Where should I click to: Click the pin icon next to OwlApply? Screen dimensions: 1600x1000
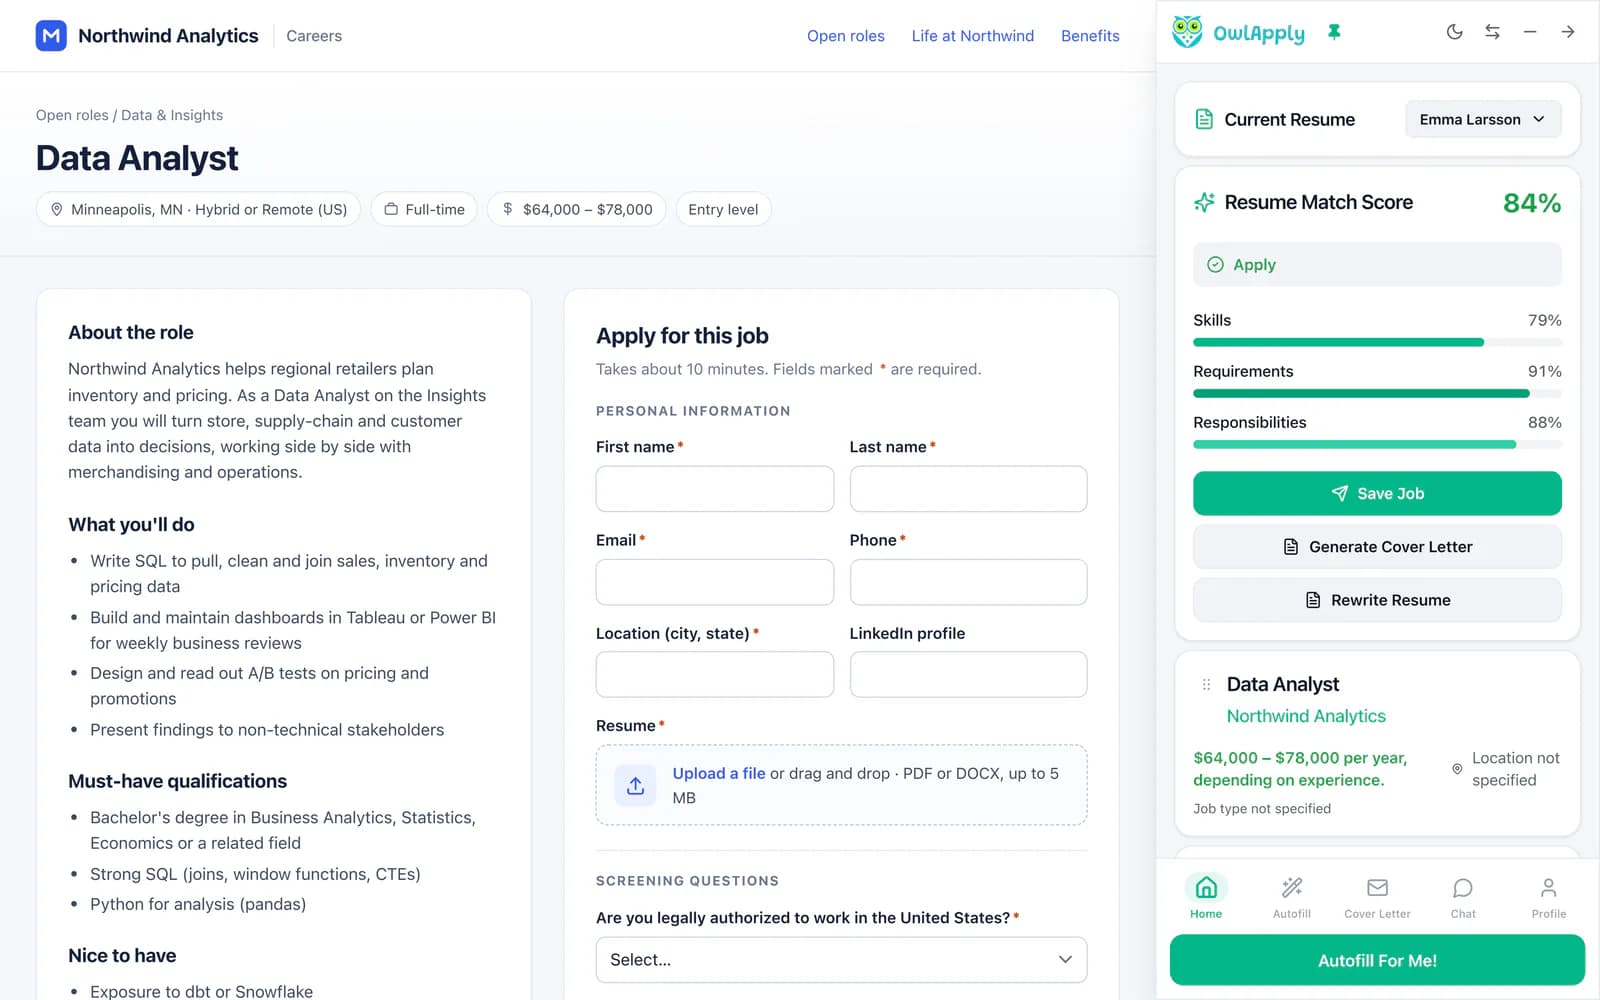click(x=1334, y=32)
